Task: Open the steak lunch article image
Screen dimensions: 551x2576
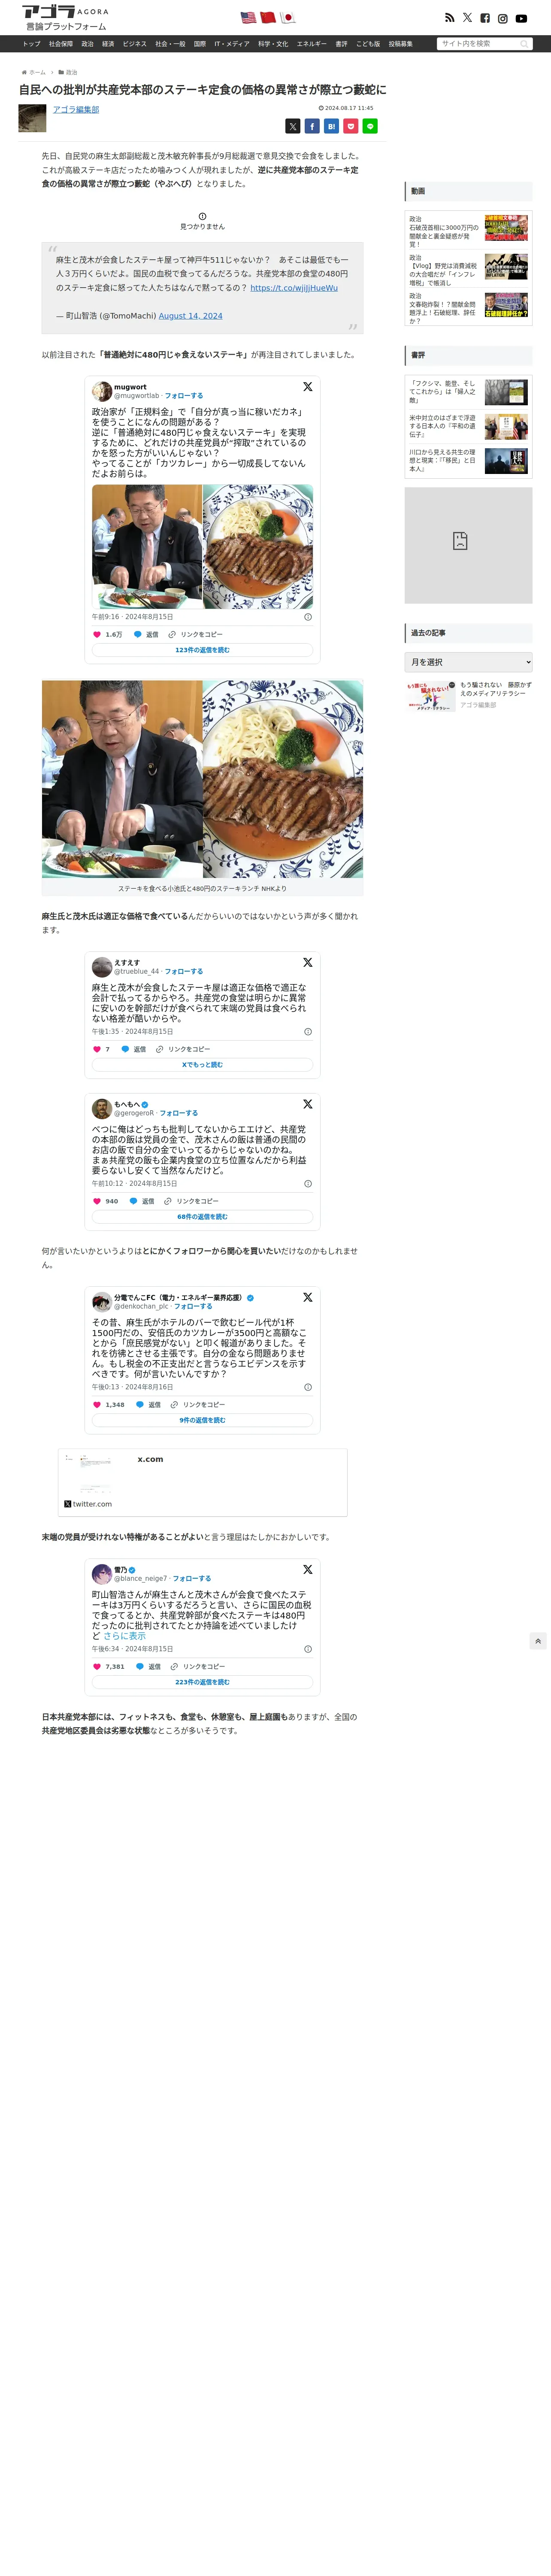Action: coord(202,779)
